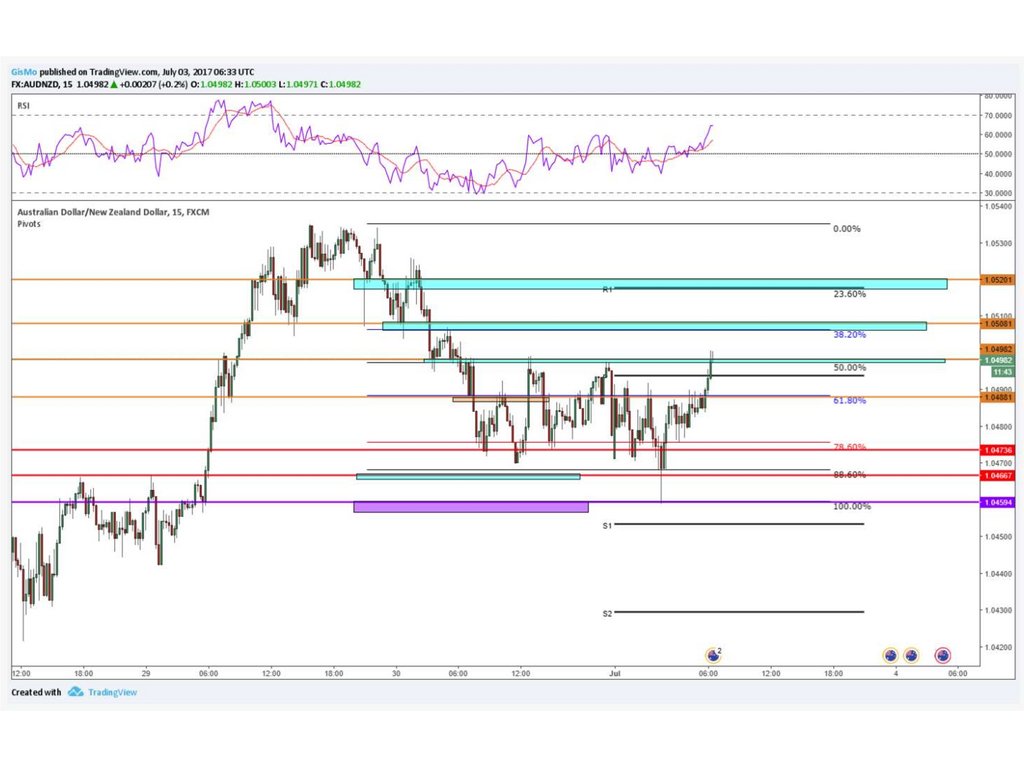Click the green up-arrow beside the price change
This screenshot has width=1024, height=767.
[x=97, y=85]
